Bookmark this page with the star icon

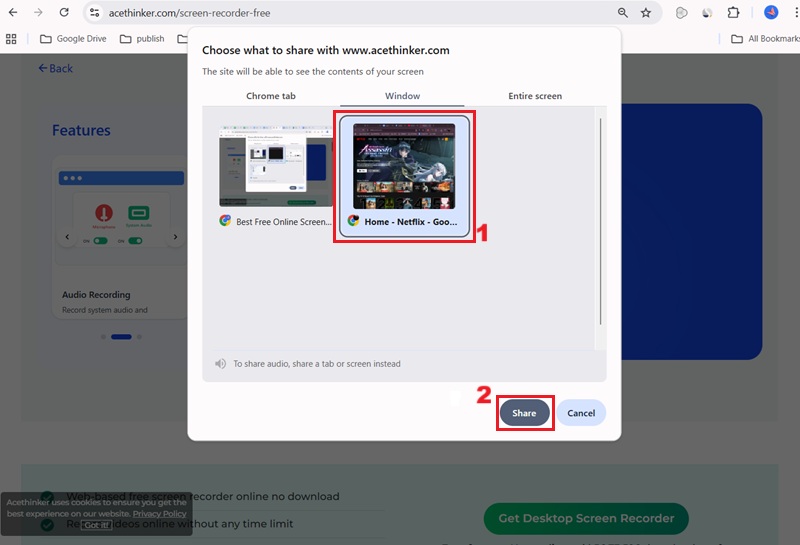[x=646, y=13]
